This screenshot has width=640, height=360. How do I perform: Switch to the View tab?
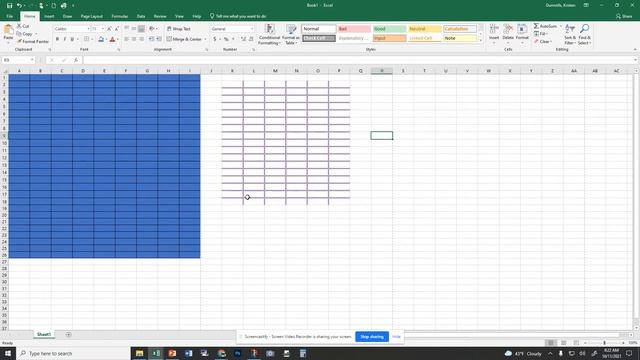tap(179, 16)
